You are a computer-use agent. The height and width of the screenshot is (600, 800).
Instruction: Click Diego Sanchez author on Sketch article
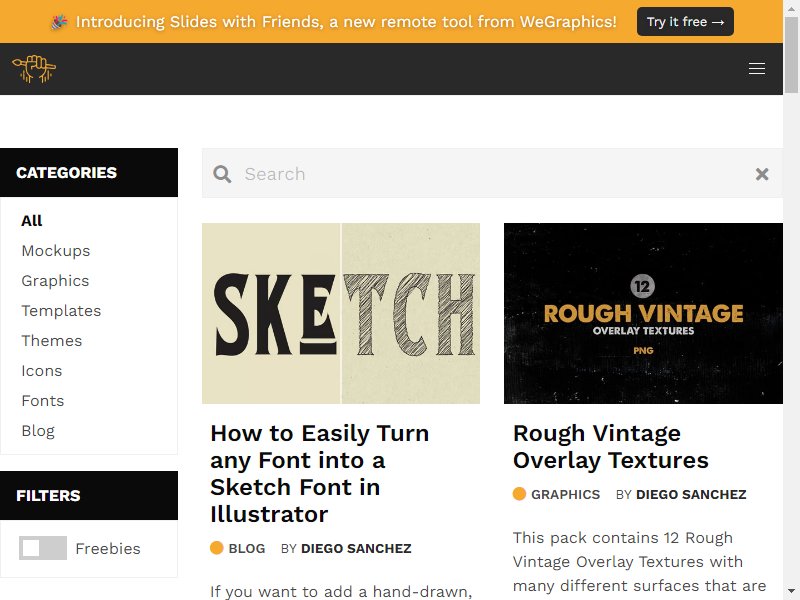(356, 548)
